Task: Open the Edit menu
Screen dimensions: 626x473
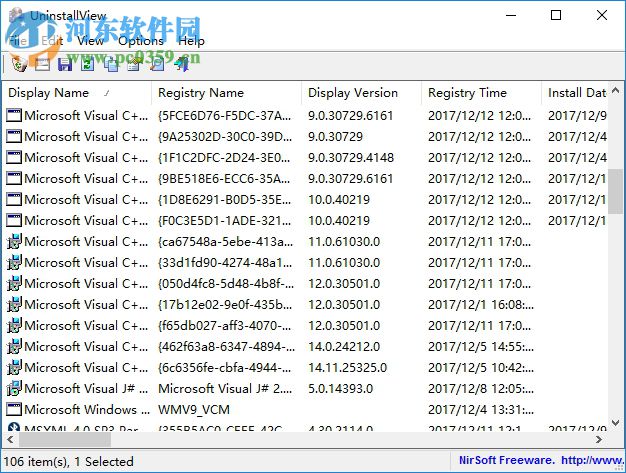Action: pyautogui.click(x=52, y=41)
